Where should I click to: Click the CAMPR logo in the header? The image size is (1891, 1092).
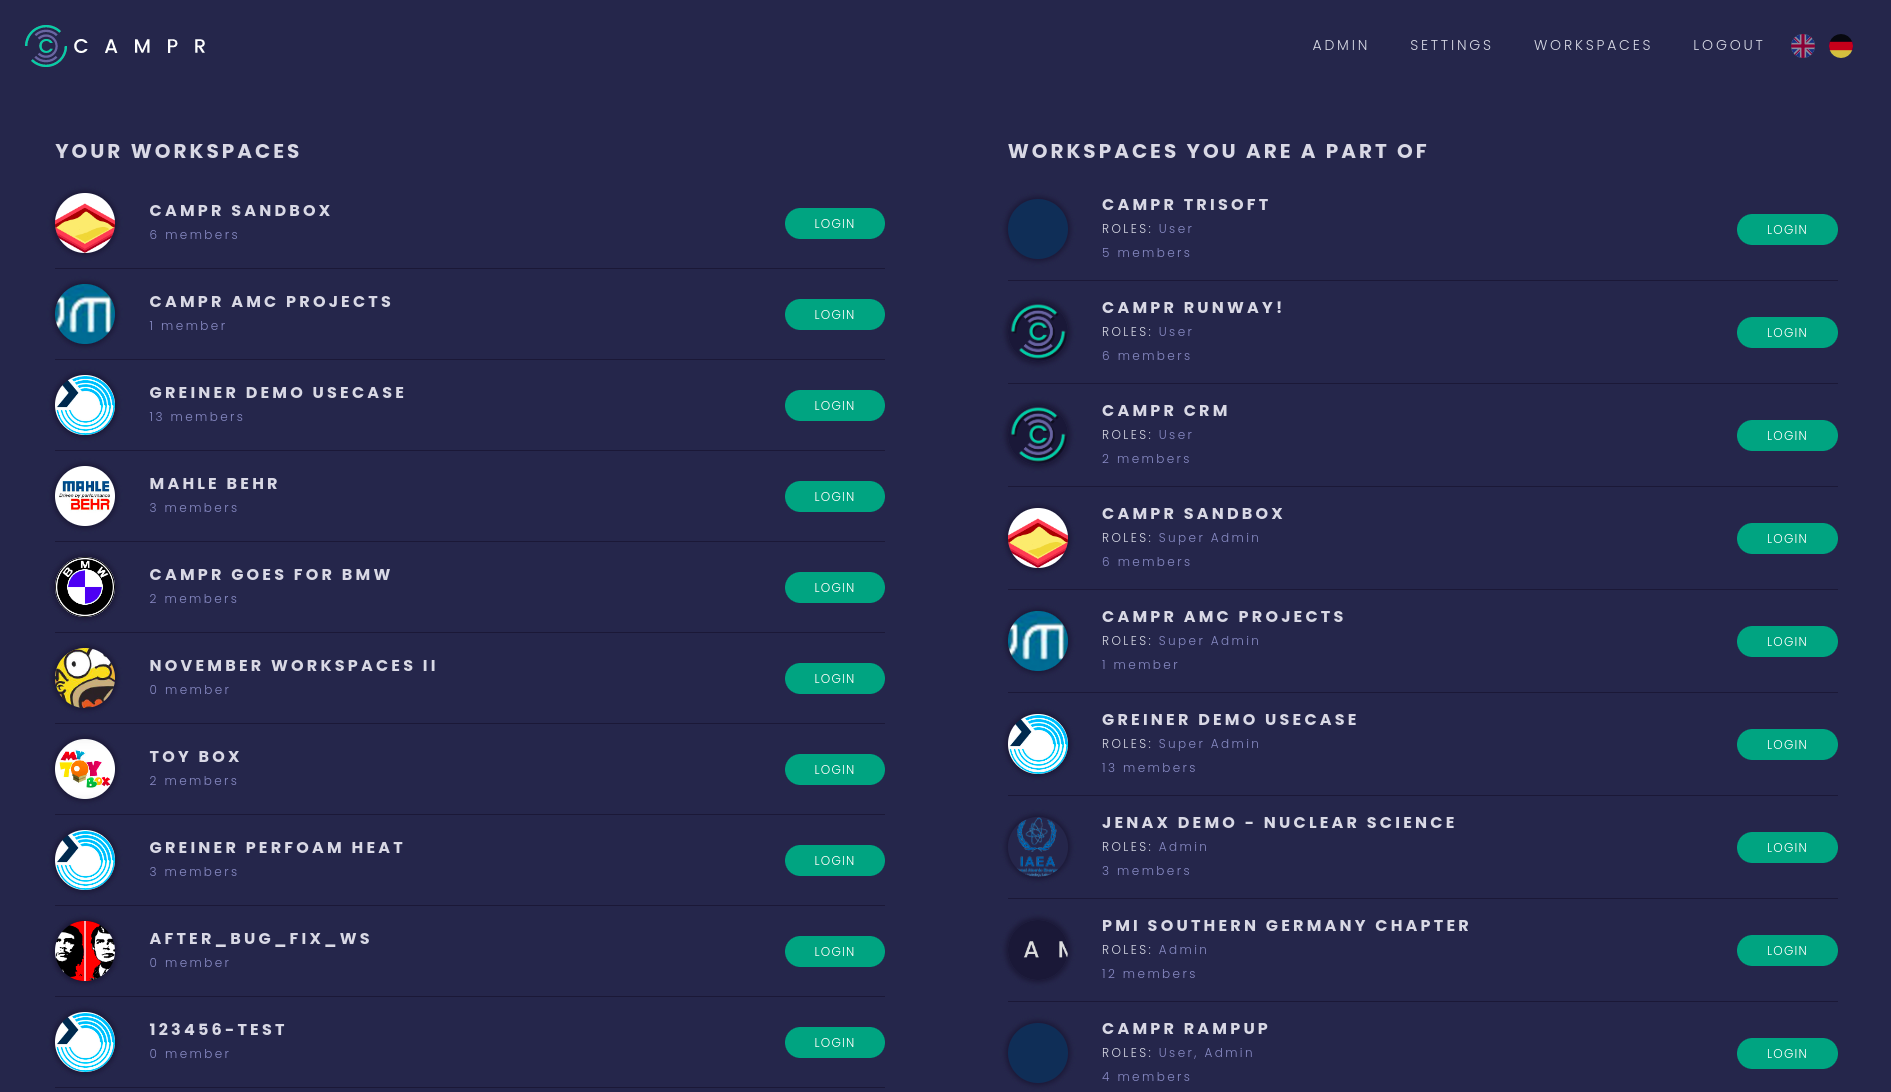115,46
